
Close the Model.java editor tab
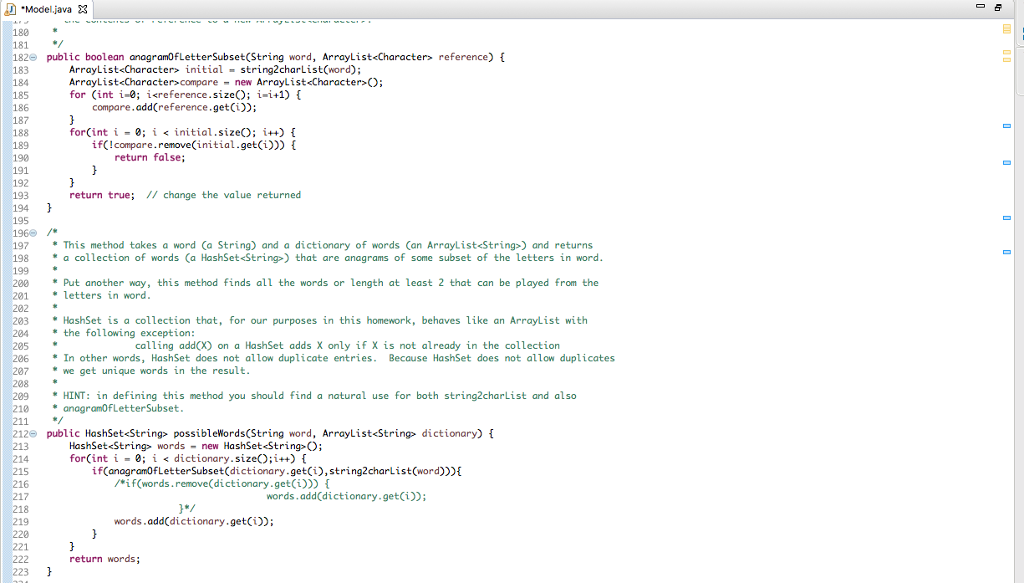(x=80, y=8)
